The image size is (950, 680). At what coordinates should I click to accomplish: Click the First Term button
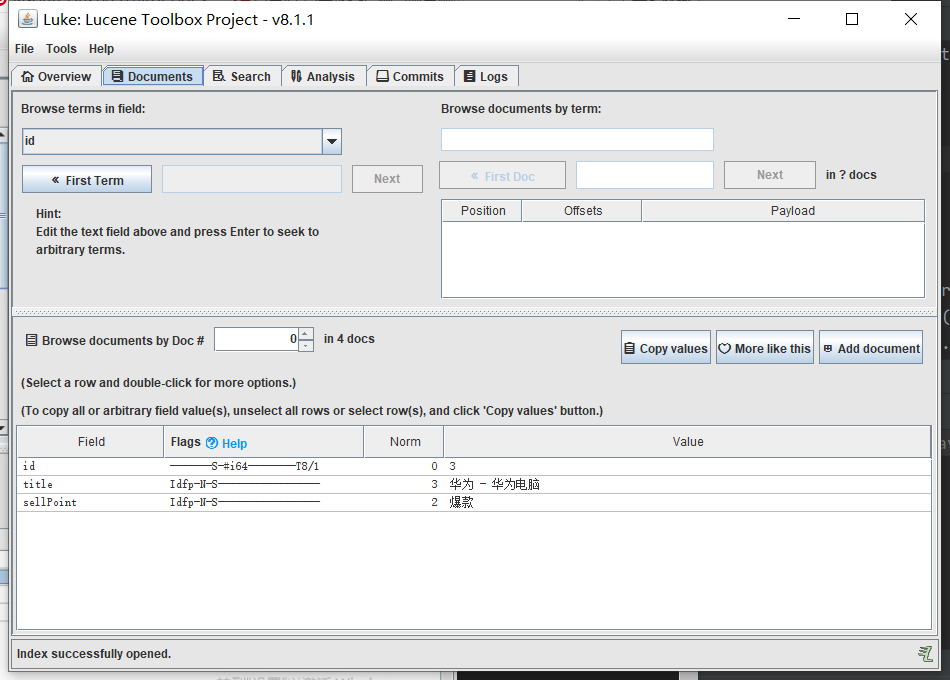[87, 179]
